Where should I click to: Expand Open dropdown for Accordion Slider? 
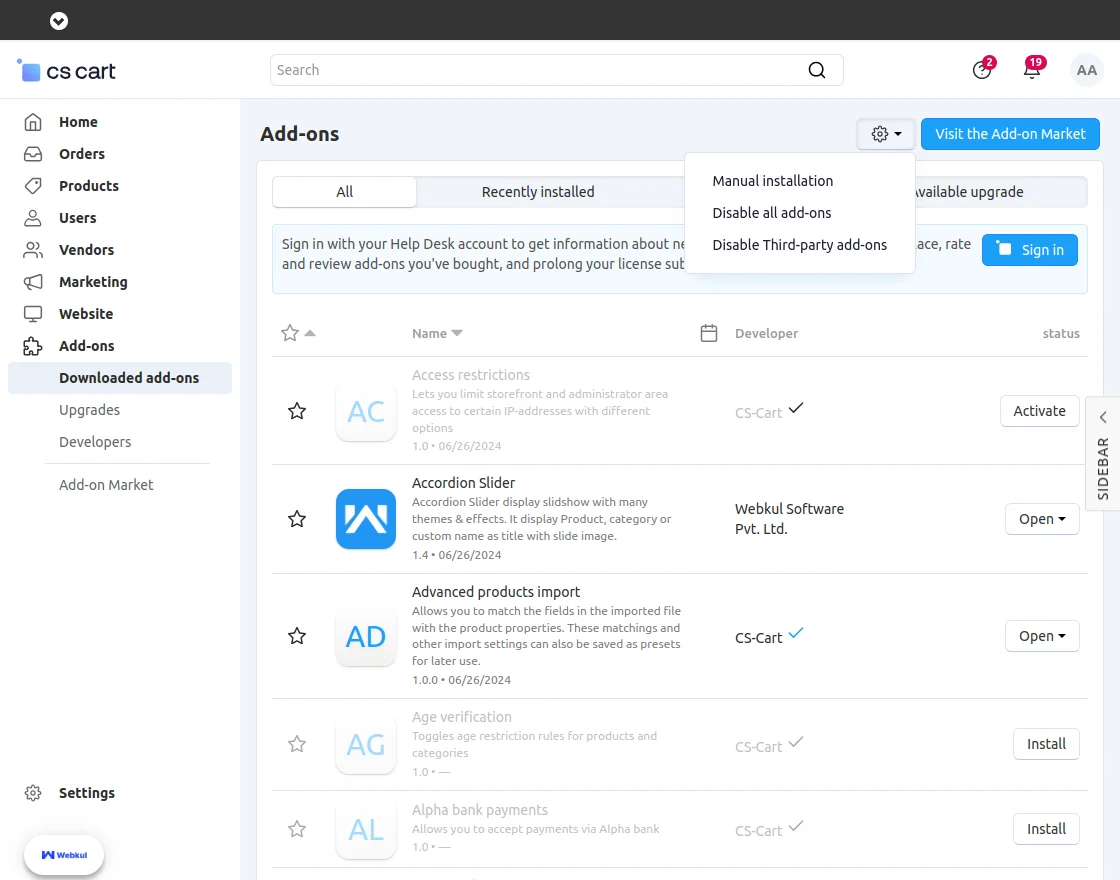click(1042, 519)
